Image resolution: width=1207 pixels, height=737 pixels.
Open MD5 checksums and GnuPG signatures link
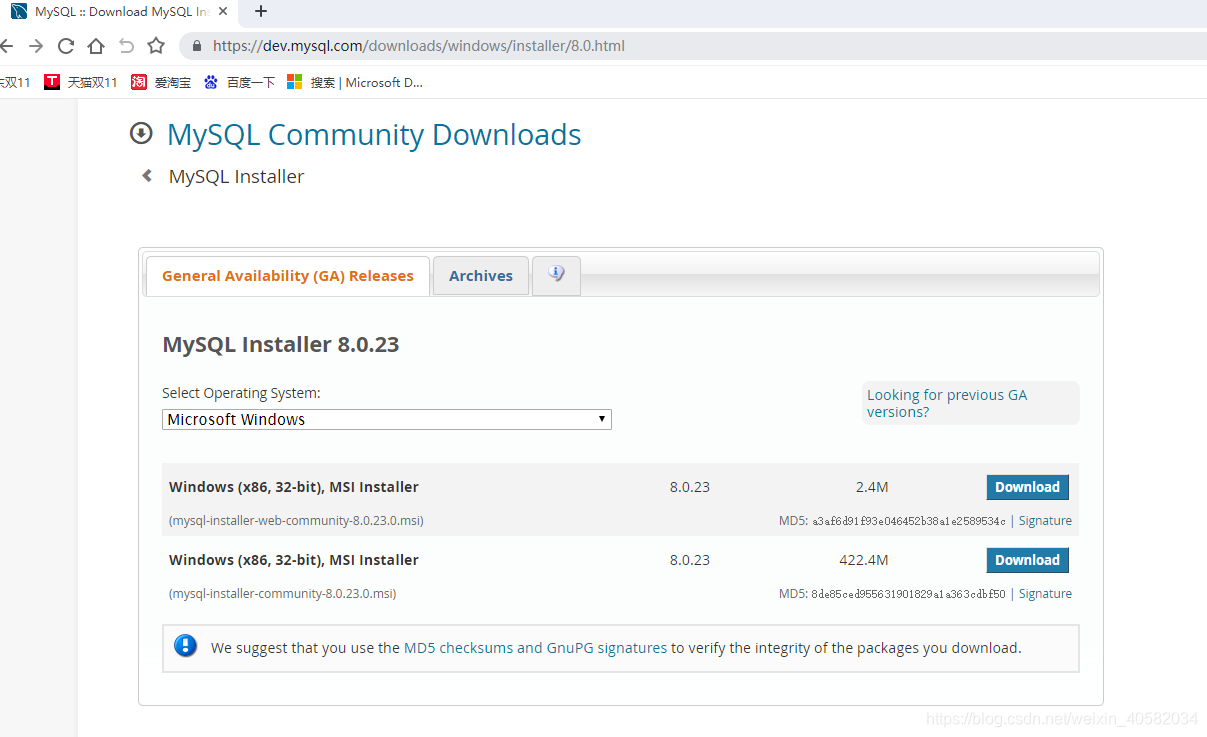tap(535, 648)
